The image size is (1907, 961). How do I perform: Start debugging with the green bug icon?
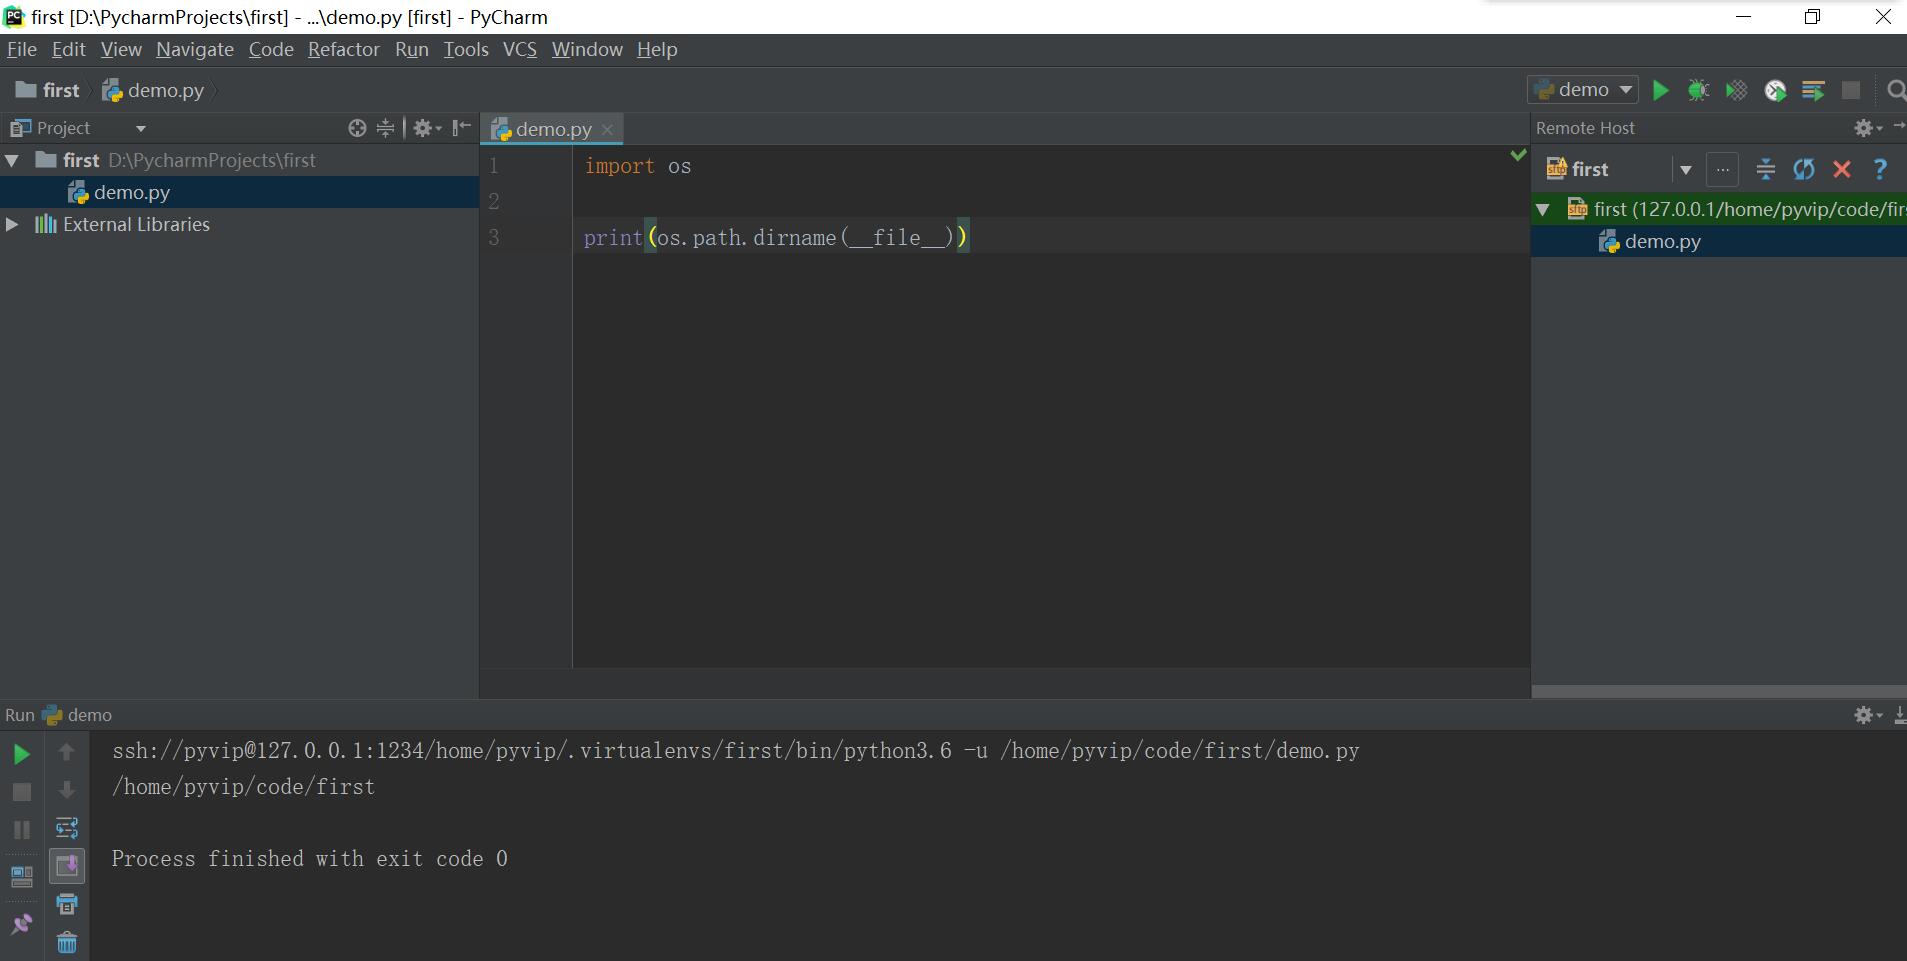tap(1698, 90)
